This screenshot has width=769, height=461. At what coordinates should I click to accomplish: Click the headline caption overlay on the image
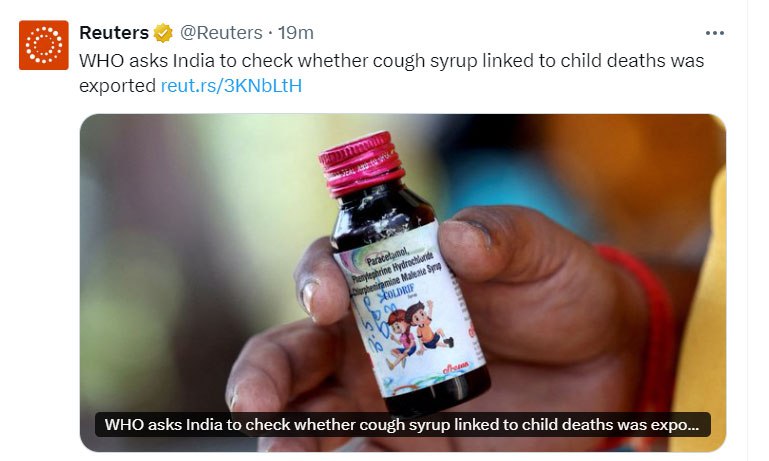click(x=402, y=425)
